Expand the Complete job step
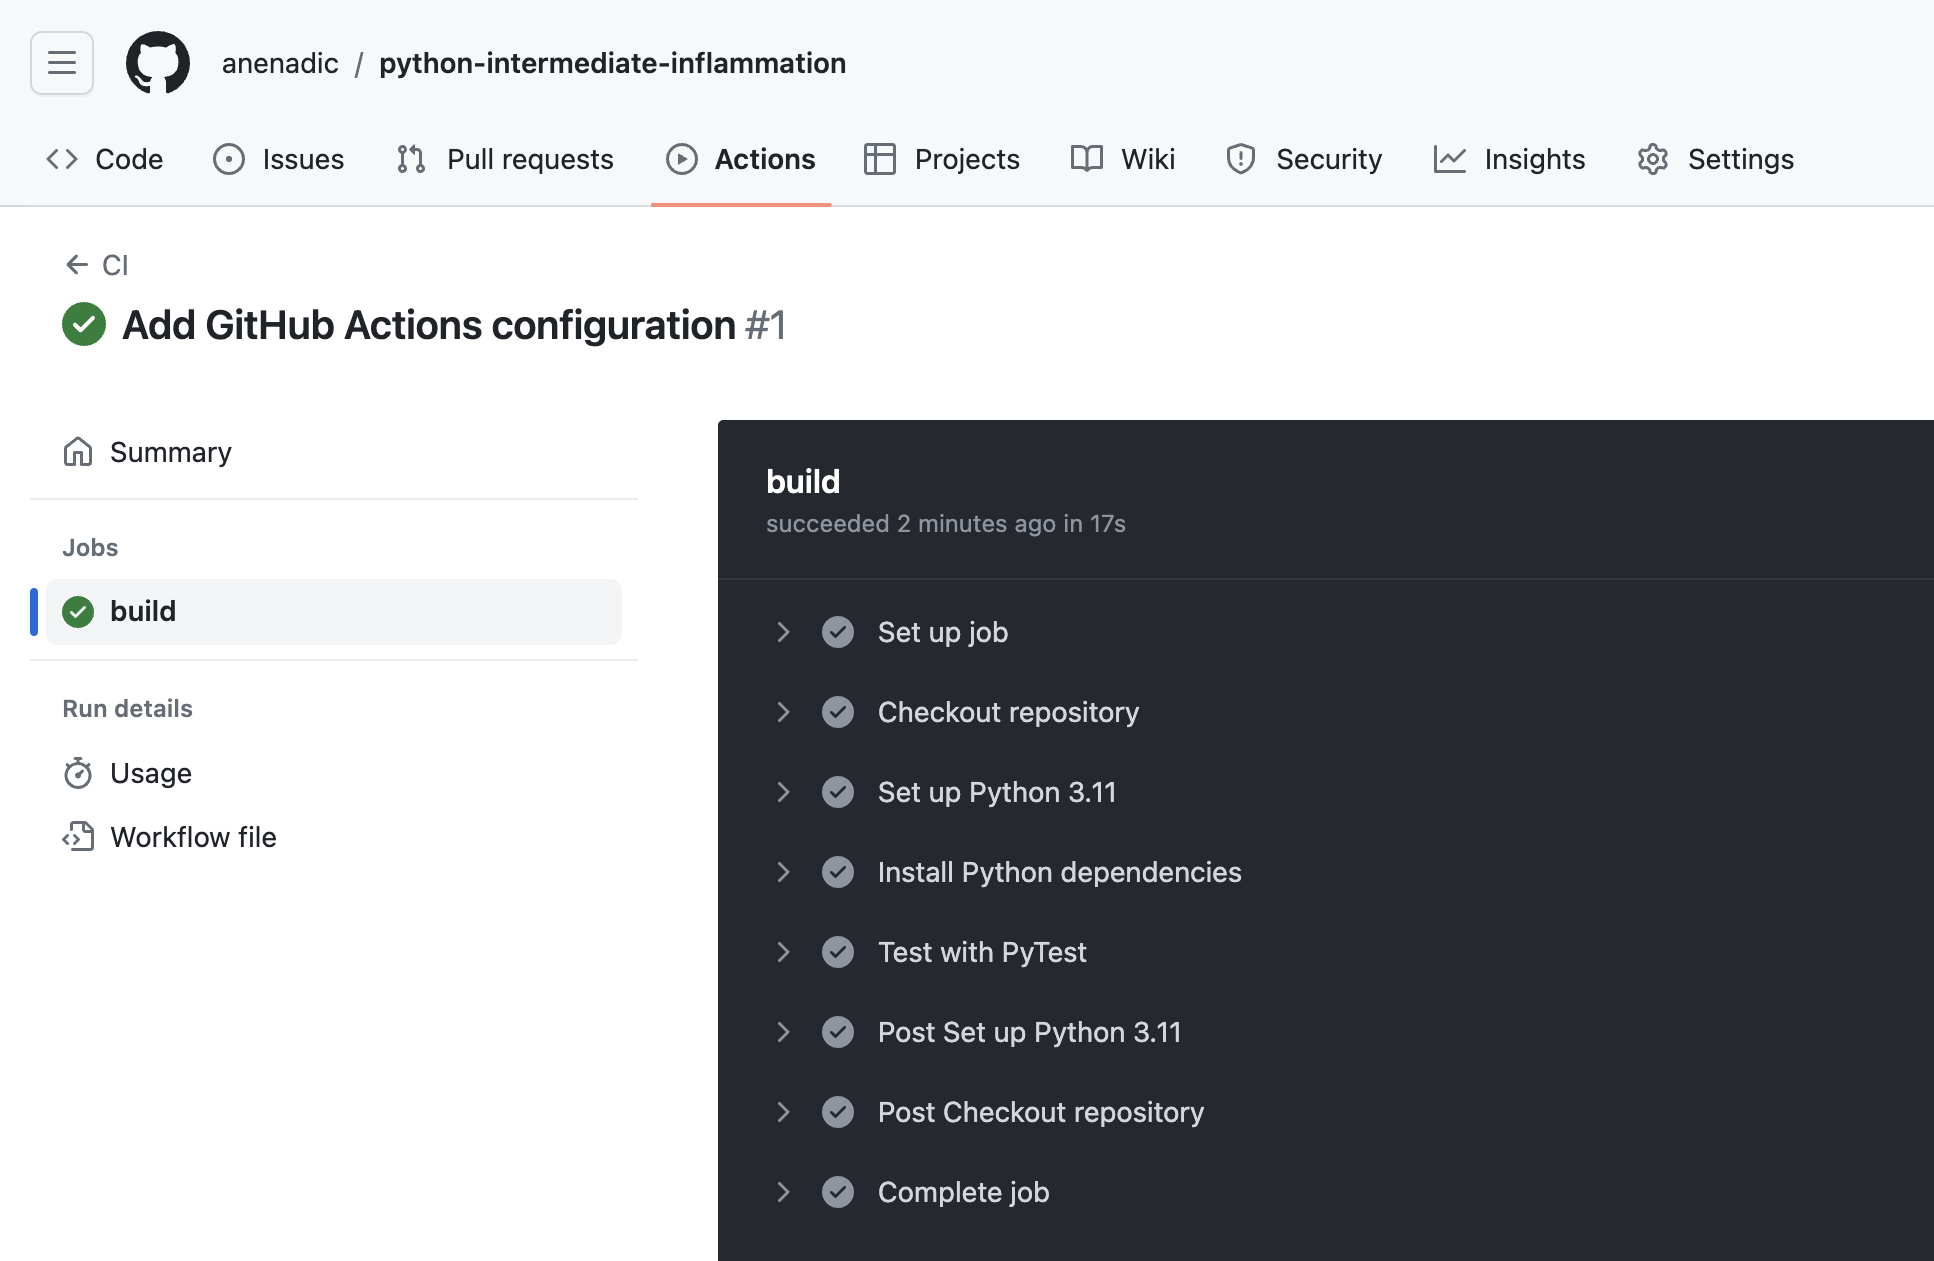 pos(783,1192)
